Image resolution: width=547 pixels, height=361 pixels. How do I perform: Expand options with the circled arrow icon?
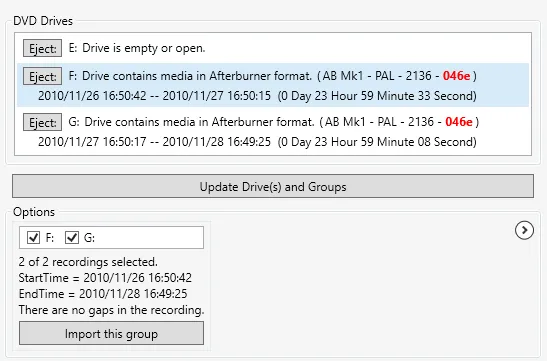tap(524, 230)
